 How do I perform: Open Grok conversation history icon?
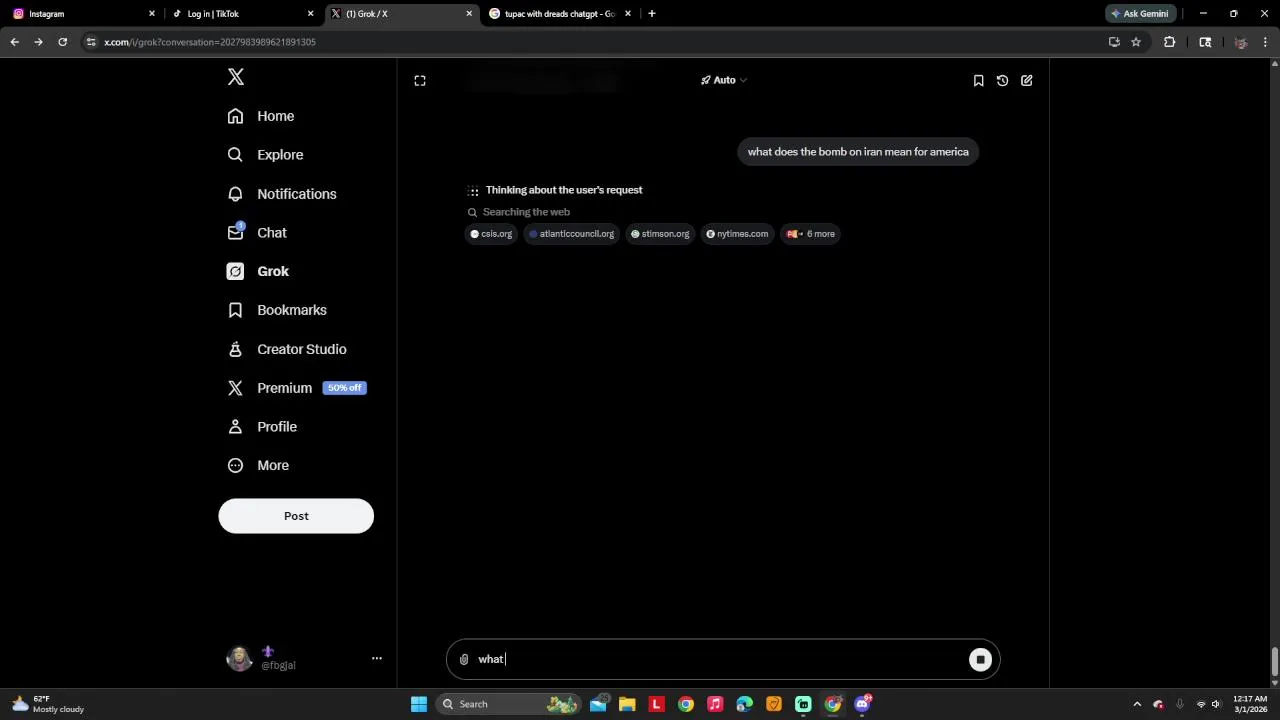pos(1002,81)
